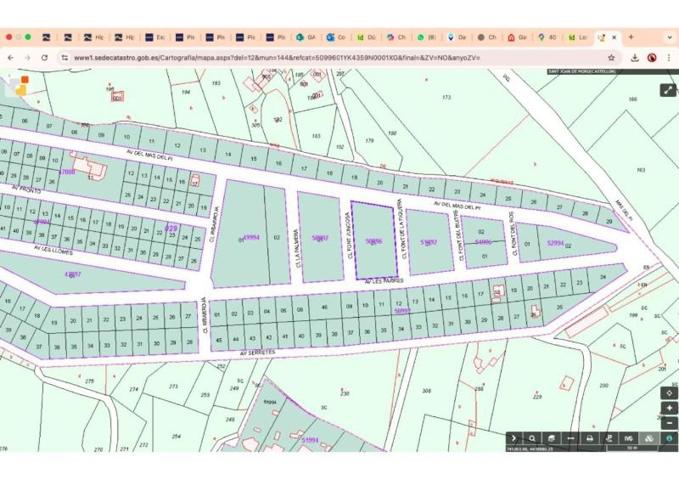Open the browser three-dot menu
The image size is (679, 480).
668,58
